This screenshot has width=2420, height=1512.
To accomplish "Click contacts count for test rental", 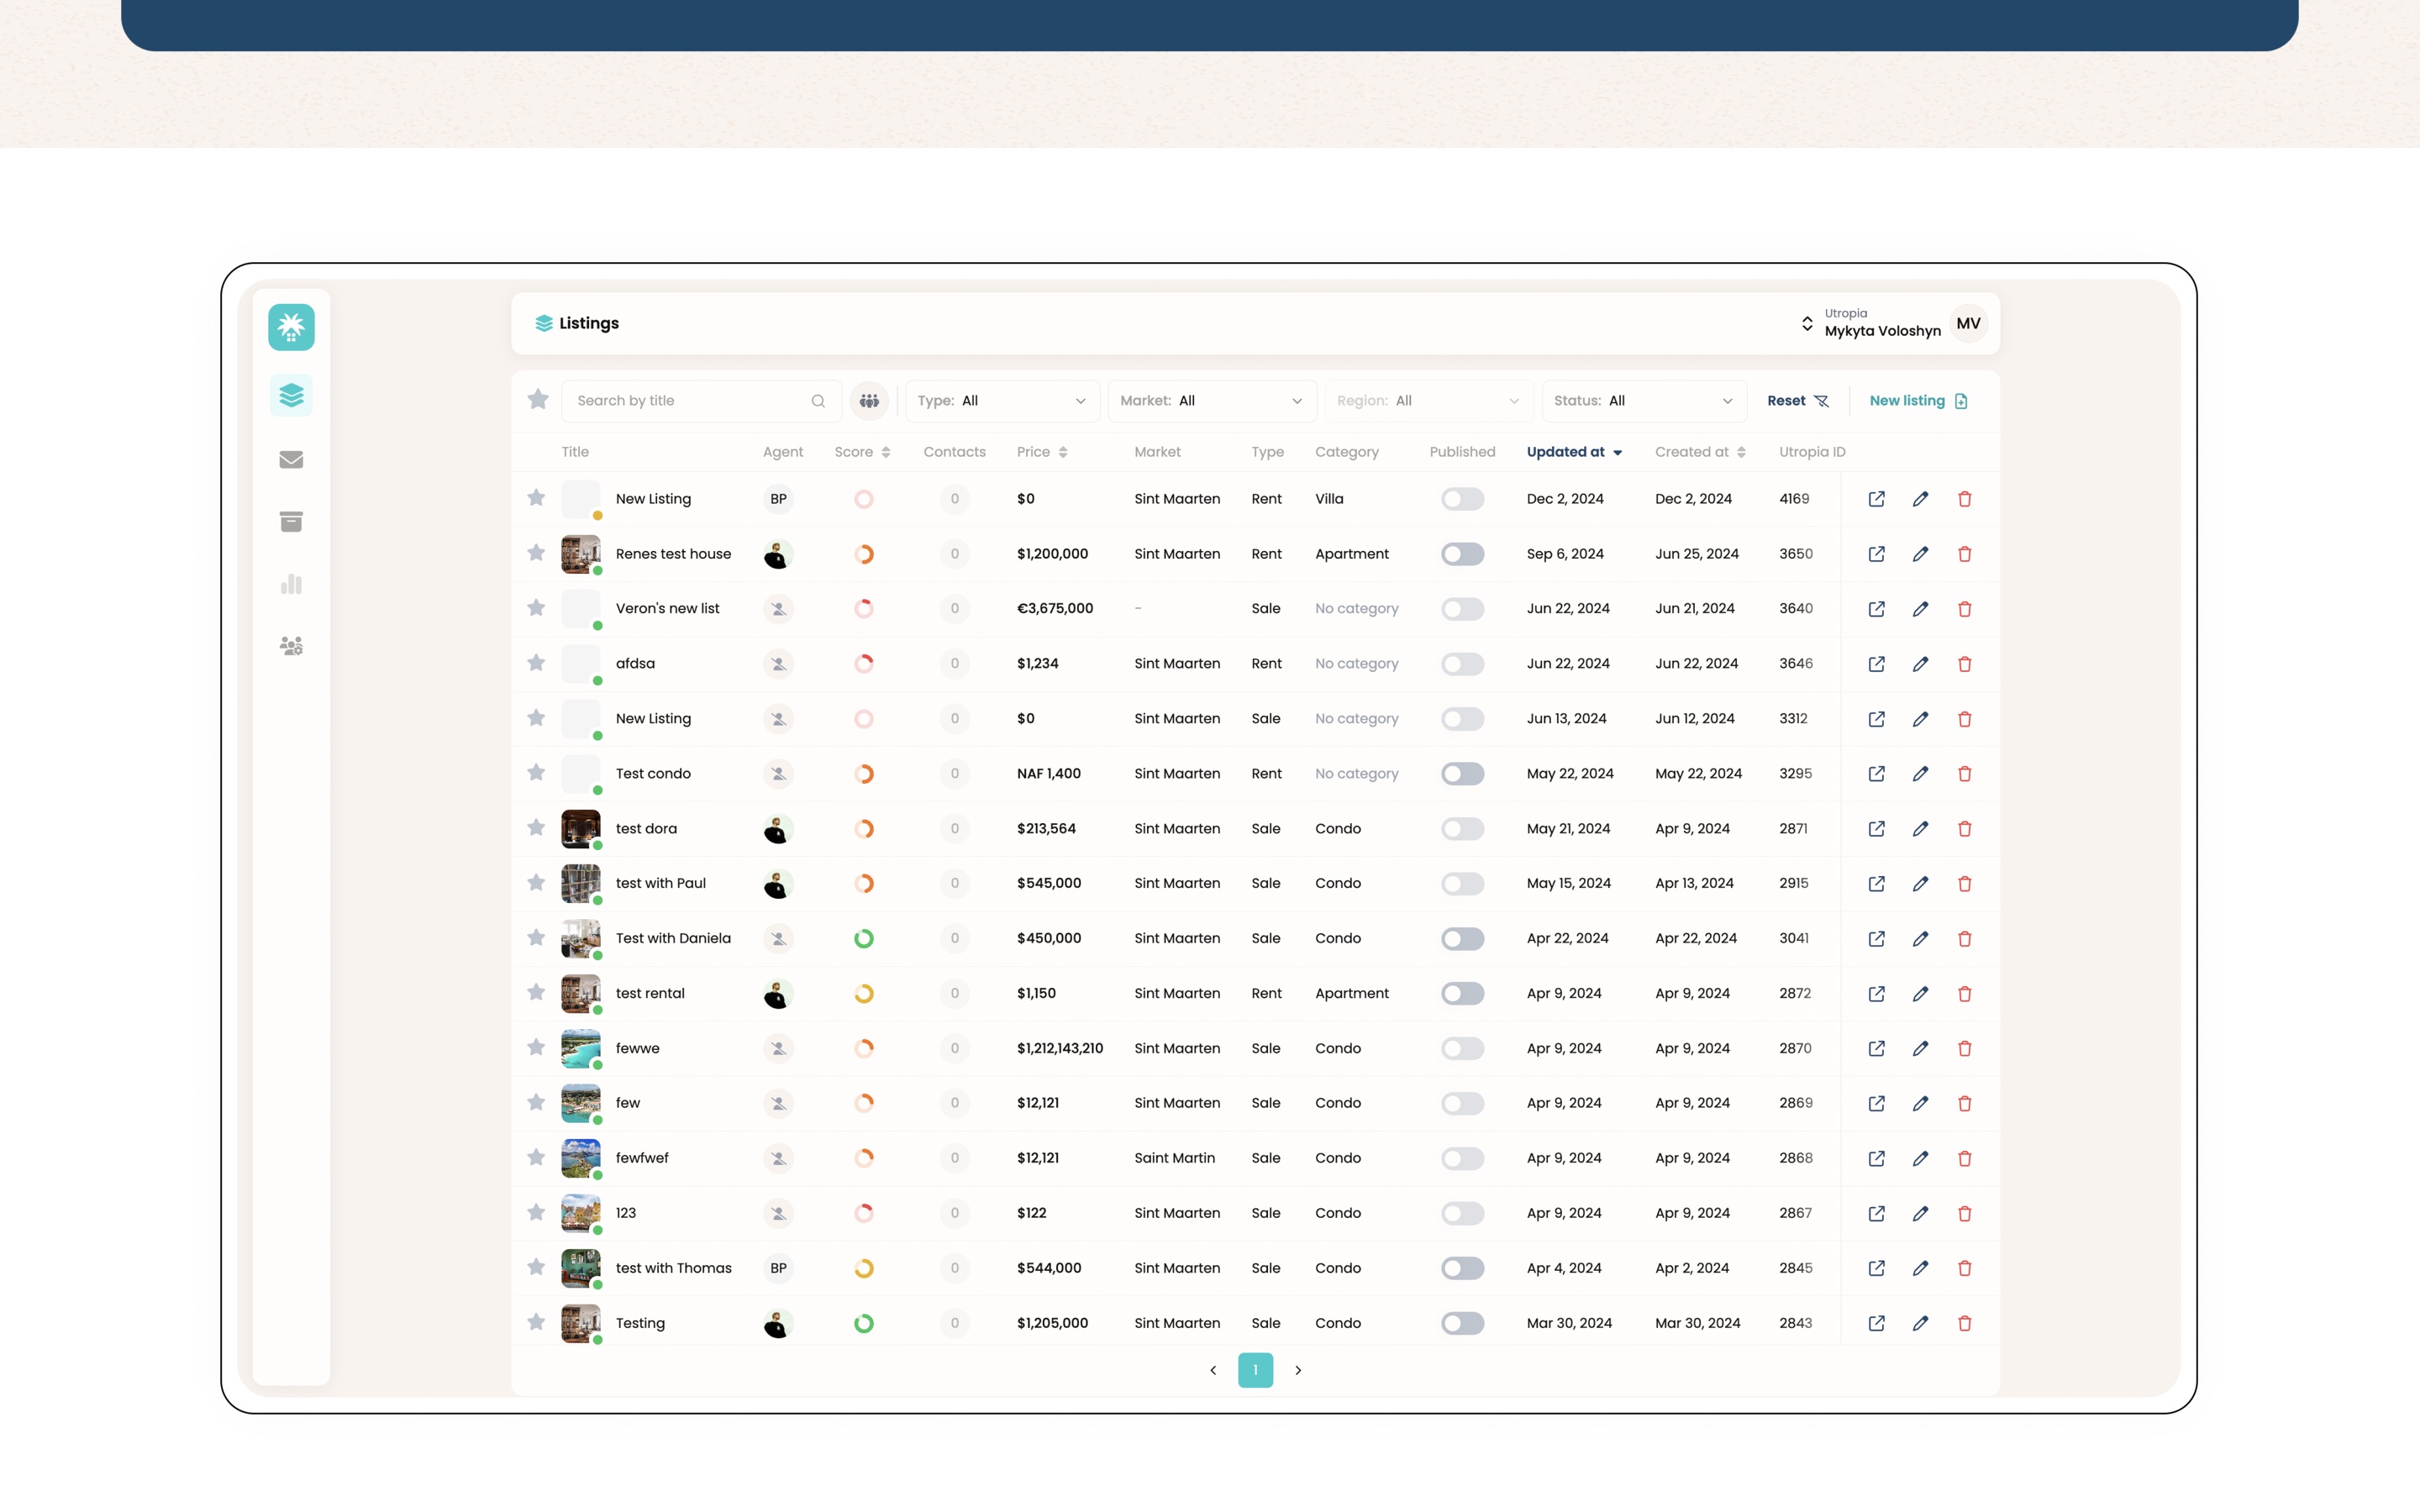I will (954, 993).
